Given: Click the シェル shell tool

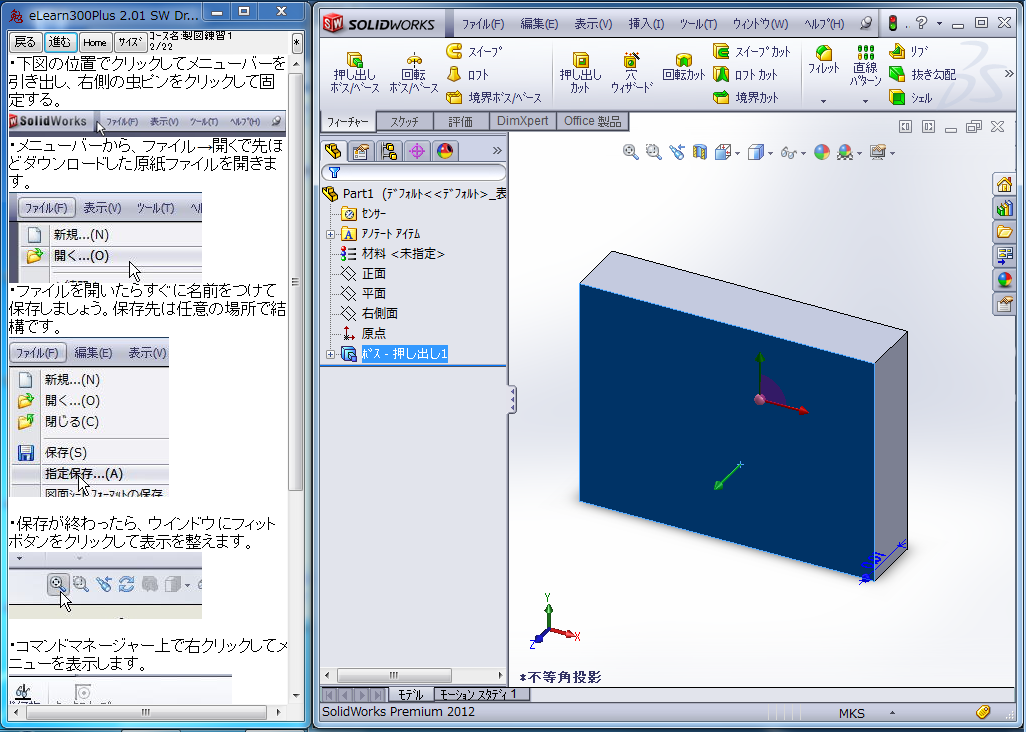Looking at the screenshot, I should click(x=911, y=97).
